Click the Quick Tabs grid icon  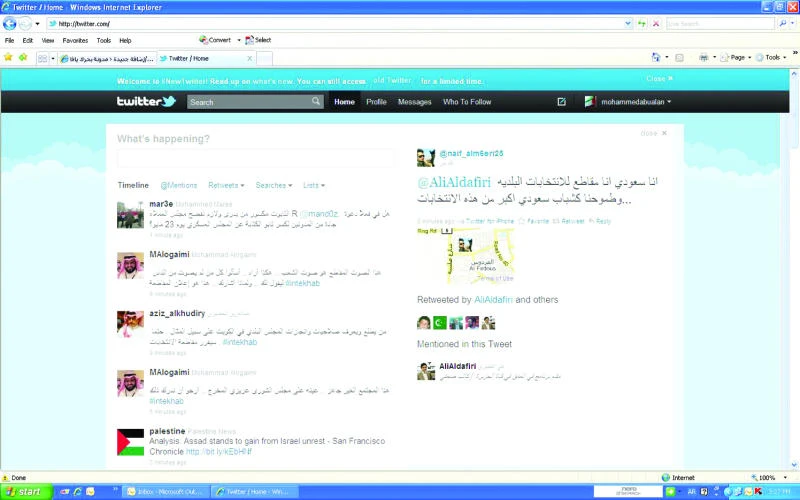coord(42,59)
